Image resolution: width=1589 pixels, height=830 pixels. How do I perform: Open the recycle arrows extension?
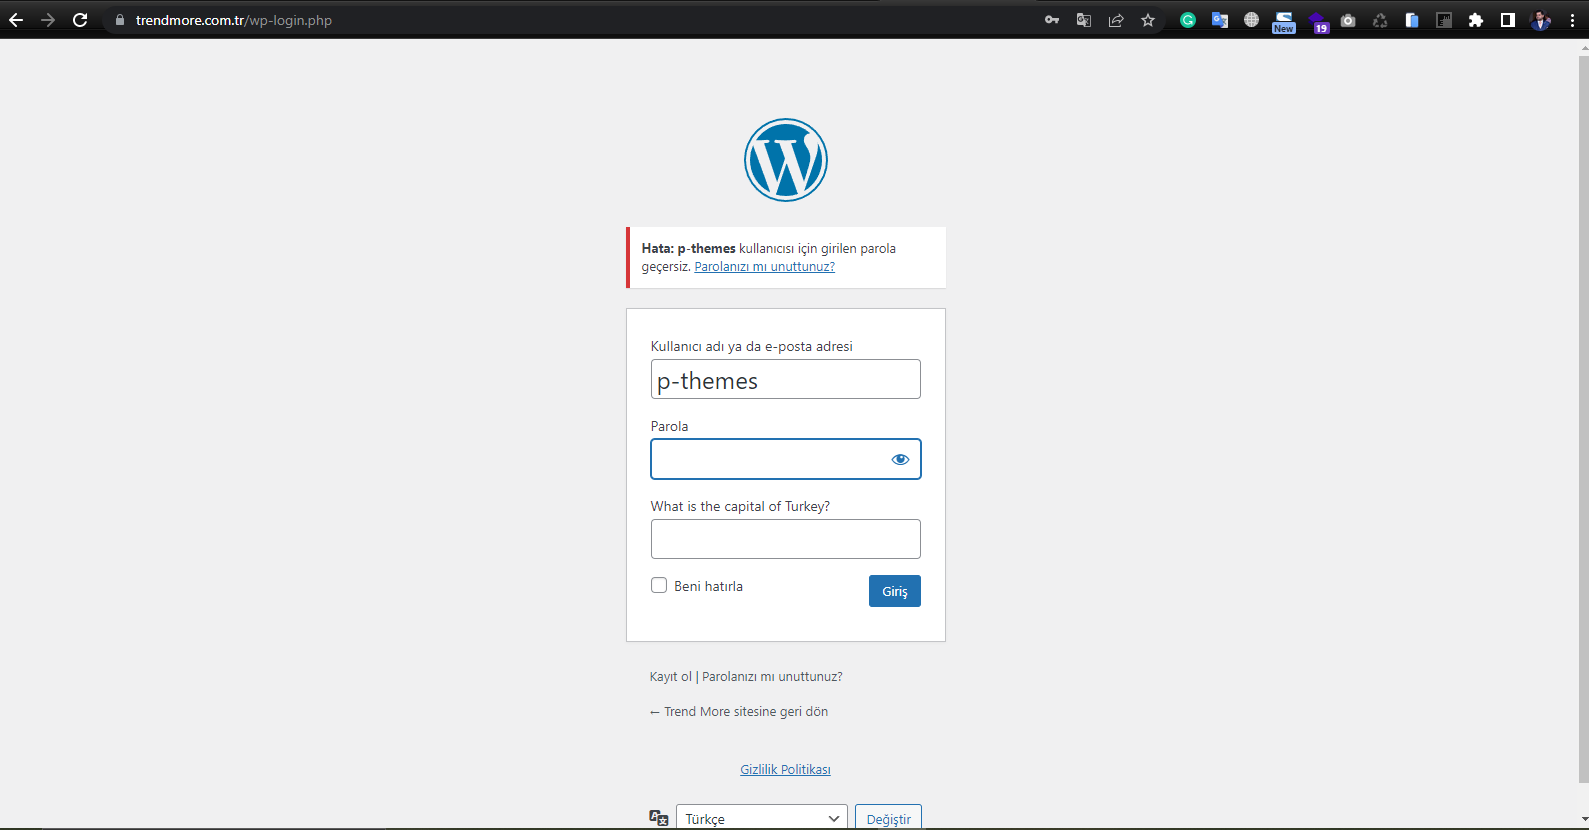tap(1380, 20)
